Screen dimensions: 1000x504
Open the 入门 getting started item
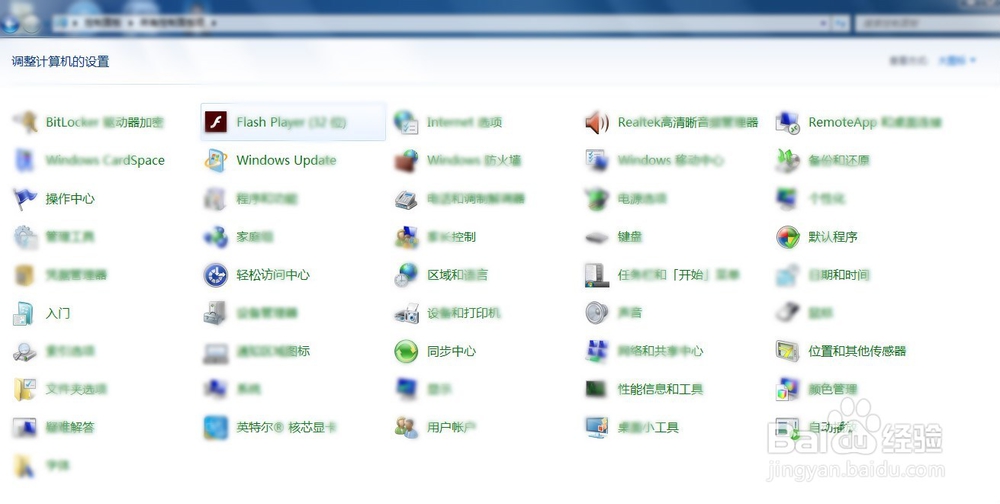(41, 313)
